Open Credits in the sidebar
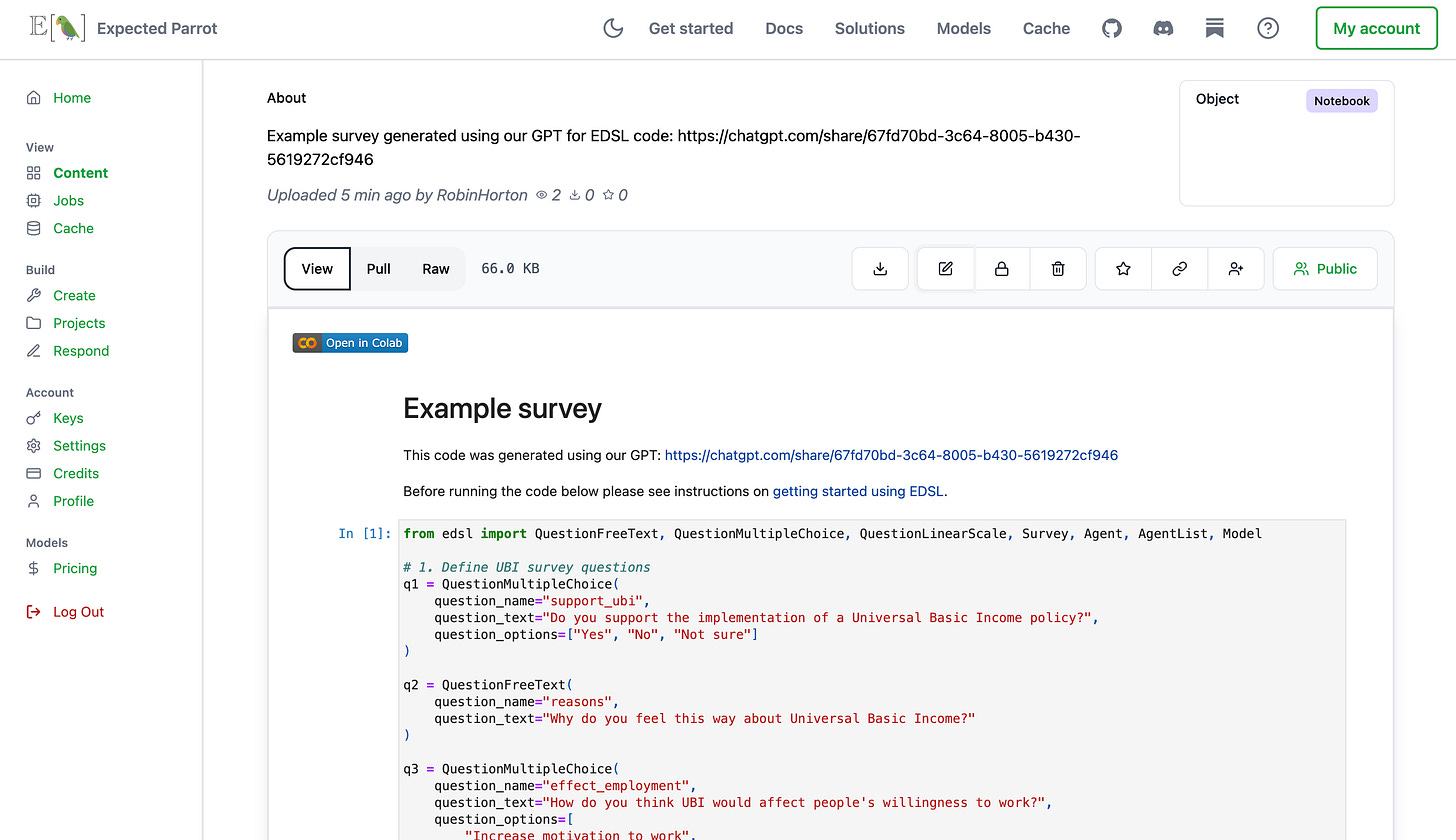The width and height of the screenshot is (1456, 840). click(76, 474)
